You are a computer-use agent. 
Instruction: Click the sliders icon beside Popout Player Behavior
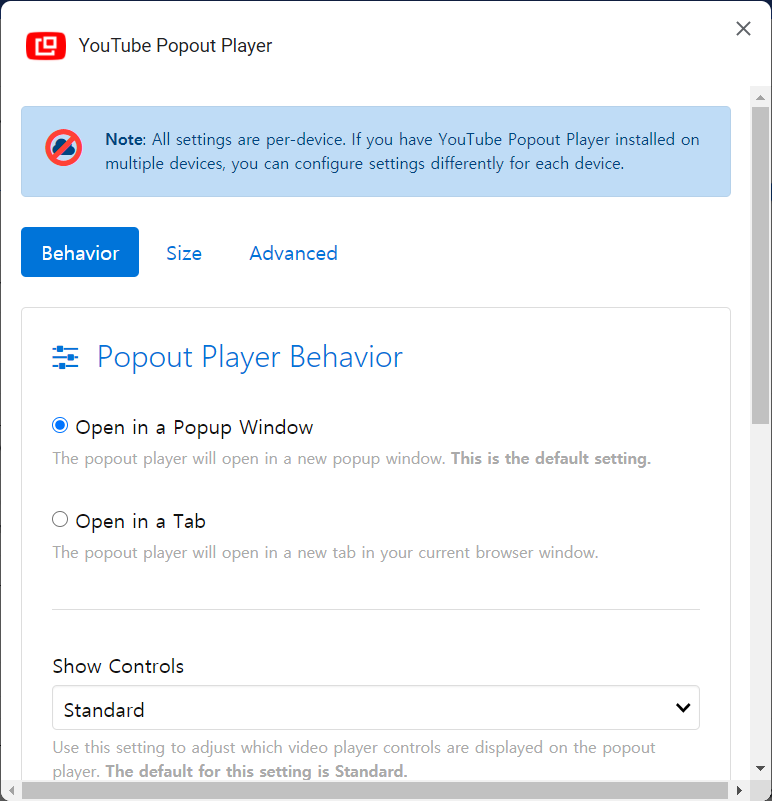point(65,357)
